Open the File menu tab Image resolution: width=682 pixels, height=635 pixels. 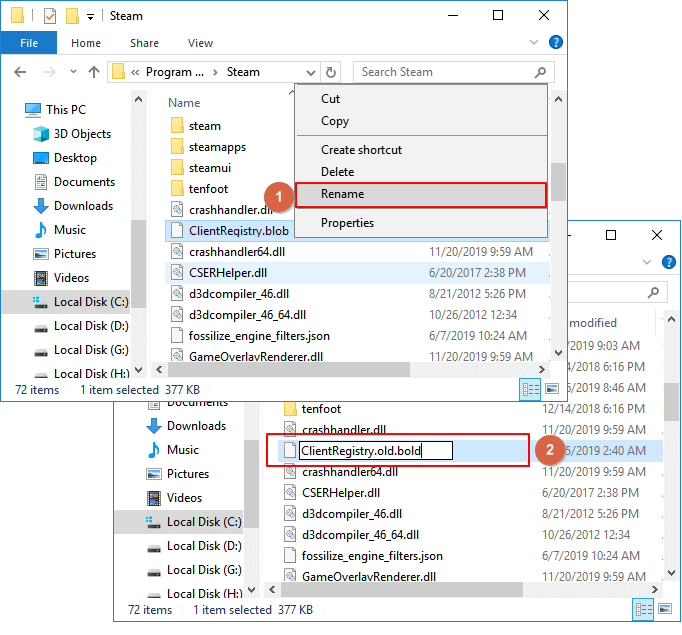tap(29, 43)
